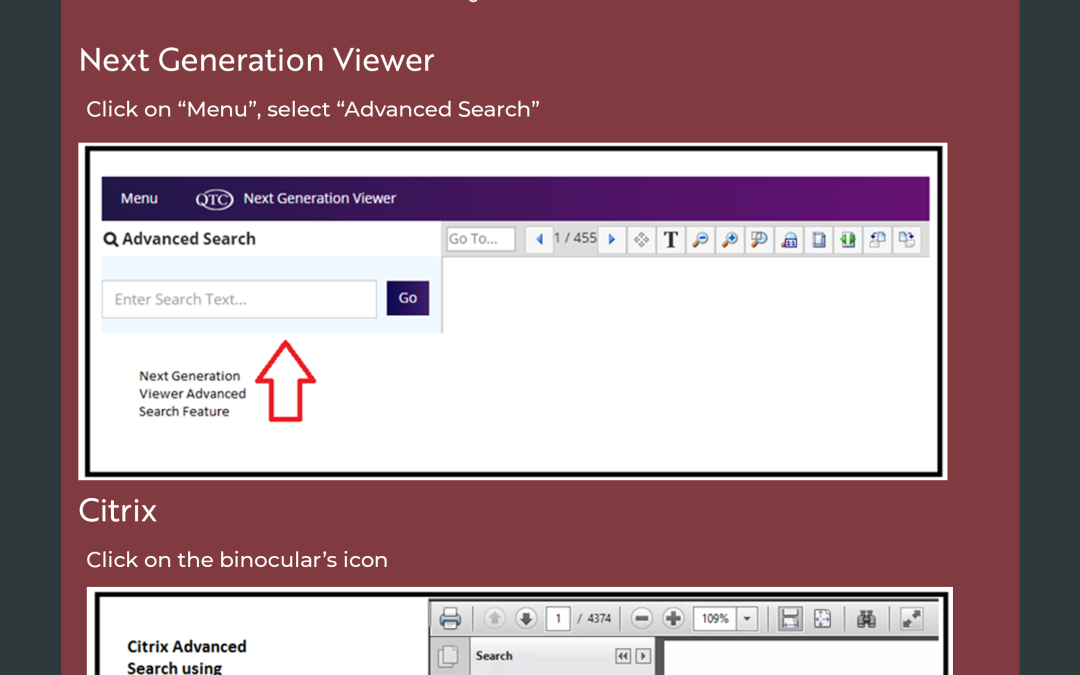Viewport: 1080px width, 675px height.
Task: Click the Advanced Search heading
Action: tap(180, 239)
